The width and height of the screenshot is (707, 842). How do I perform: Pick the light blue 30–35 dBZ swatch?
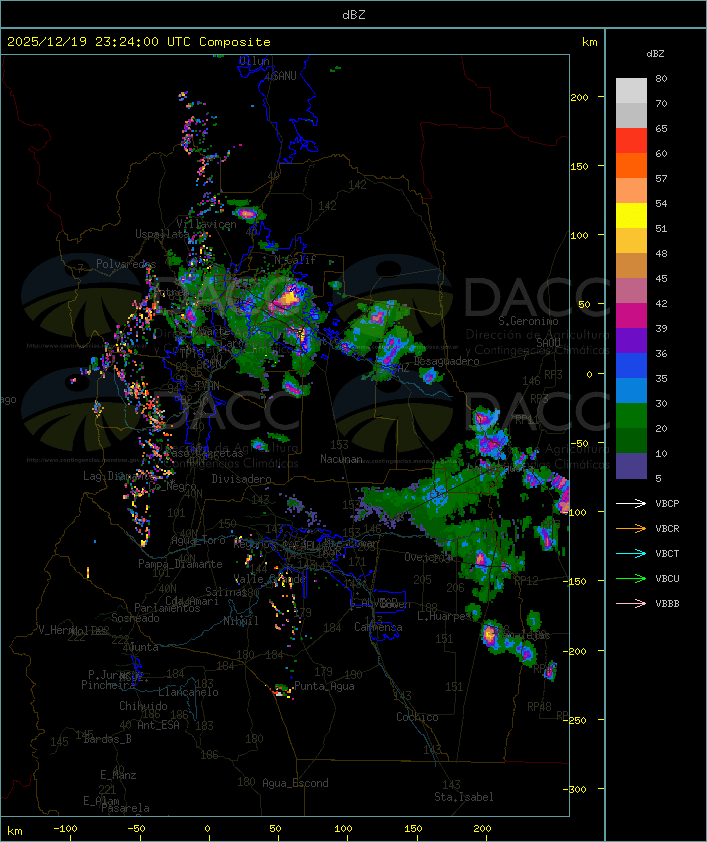(631, 391)
